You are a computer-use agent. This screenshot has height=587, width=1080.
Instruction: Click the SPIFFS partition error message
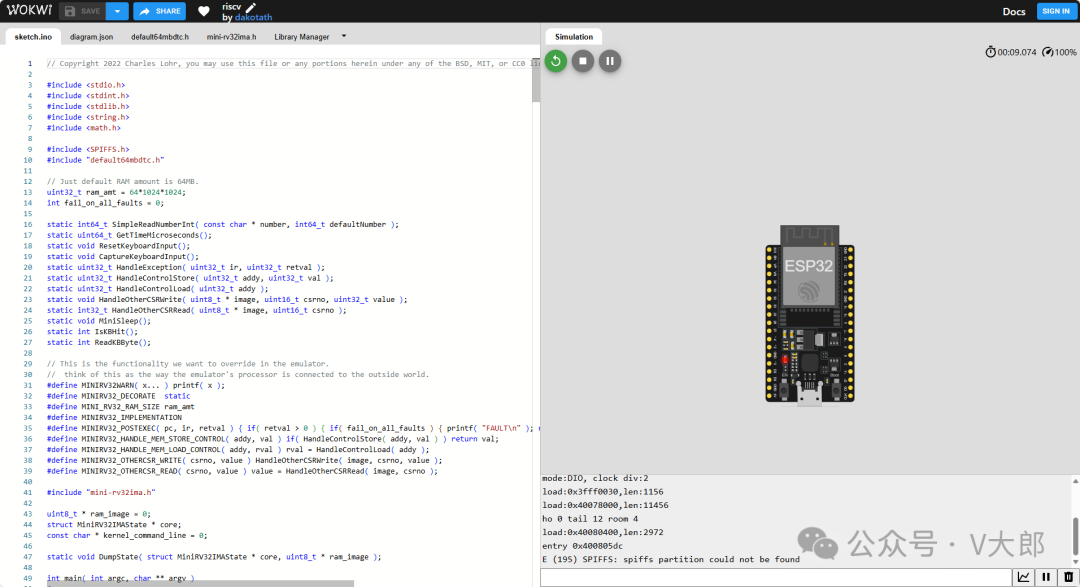[671, 559]
